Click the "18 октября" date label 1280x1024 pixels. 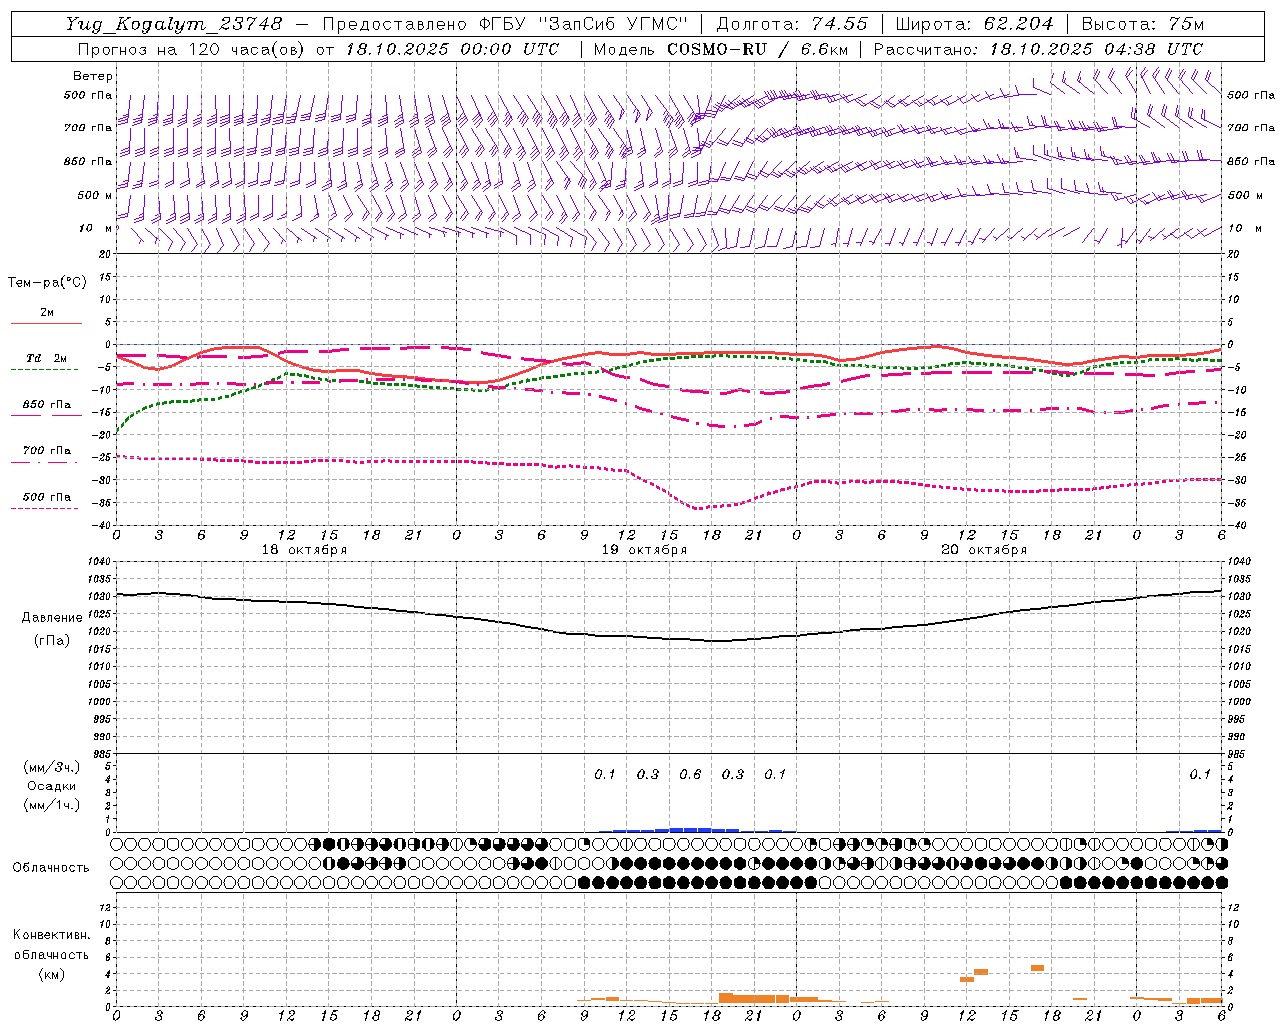click(304, 550)
